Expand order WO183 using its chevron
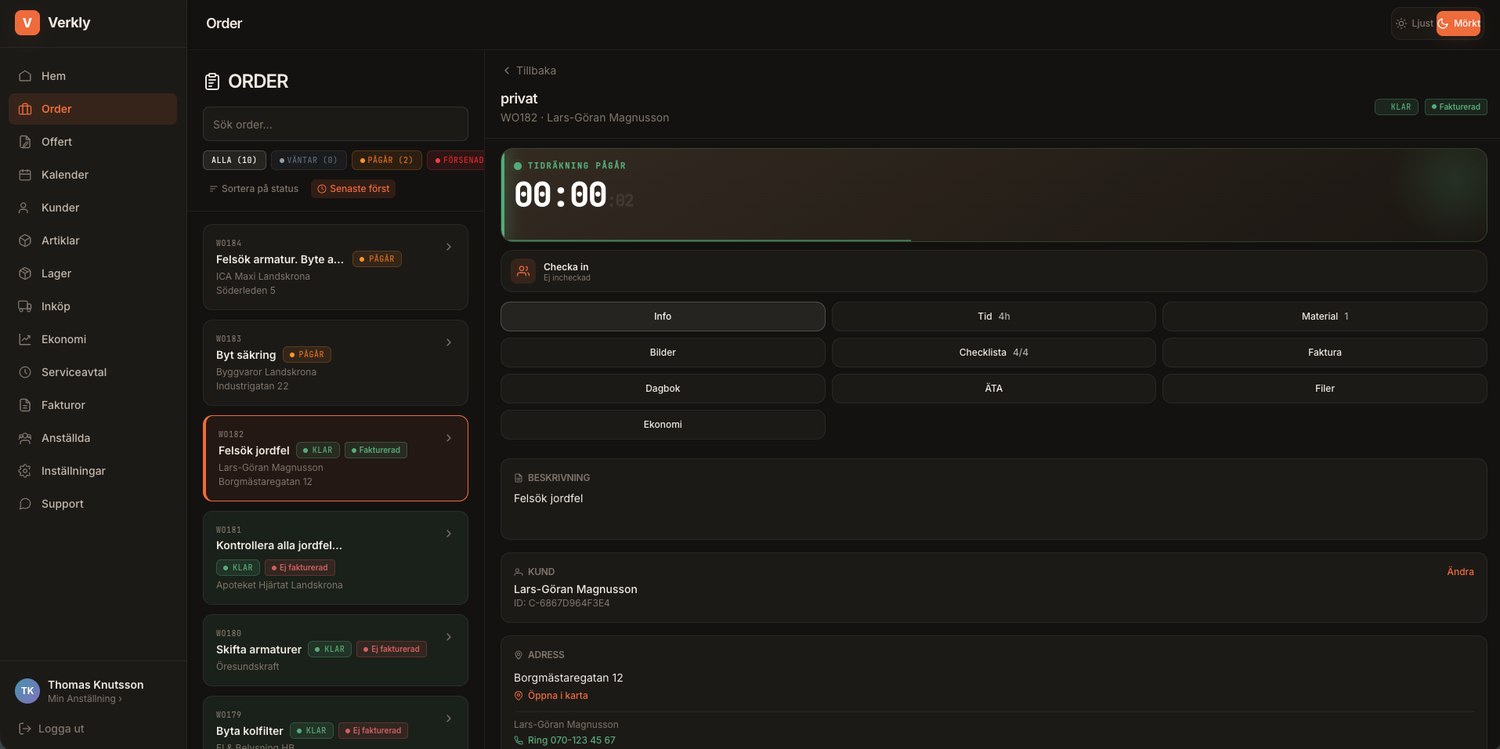 (449, 343)
